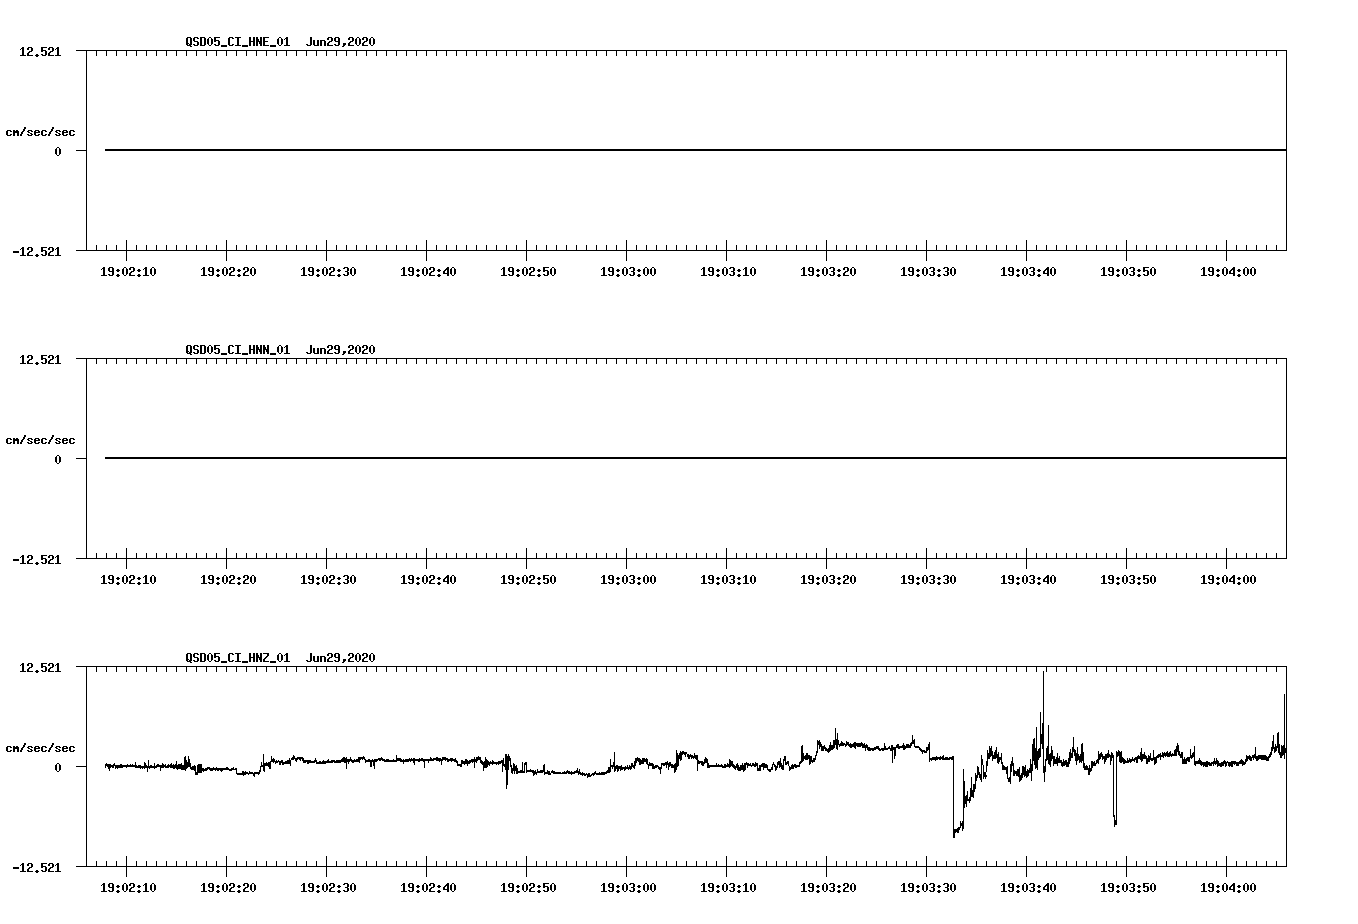The width and height of the screenshot is (1358, 924).
Task: Click the flat HNN trace line
Action: pyautogui.click(x=695, y=458)
